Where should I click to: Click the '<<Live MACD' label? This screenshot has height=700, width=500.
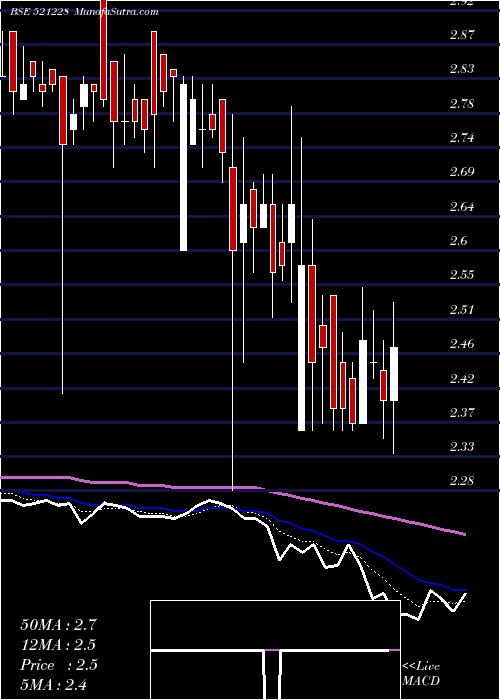coord(421,674)
